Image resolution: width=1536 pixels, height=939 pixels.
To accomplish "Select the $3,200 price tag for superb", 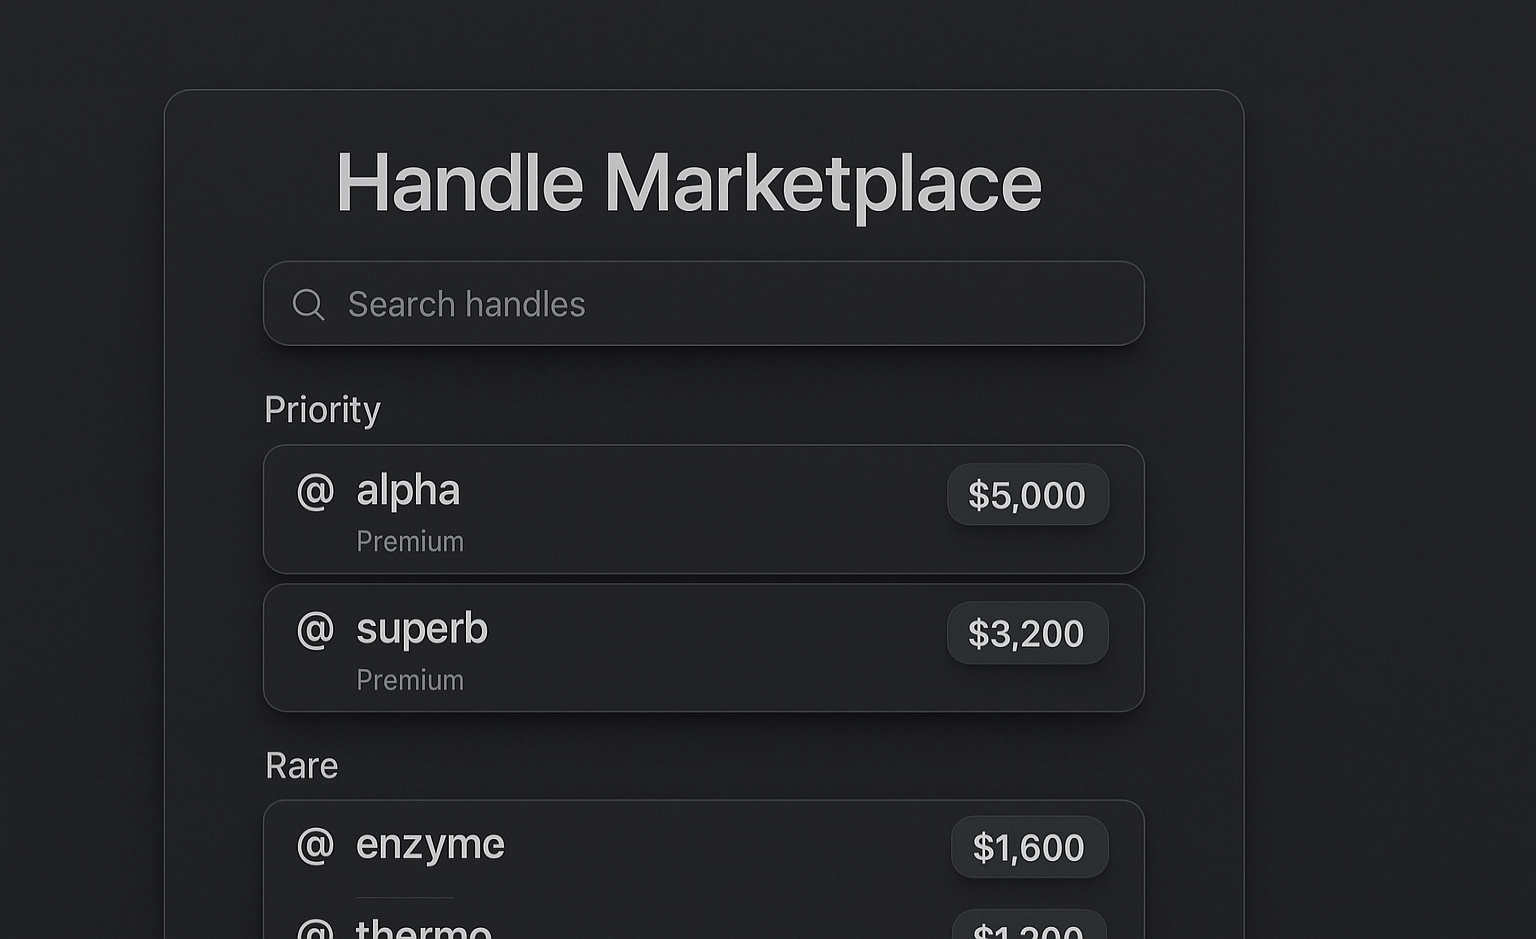I will tap(1027, 633).
